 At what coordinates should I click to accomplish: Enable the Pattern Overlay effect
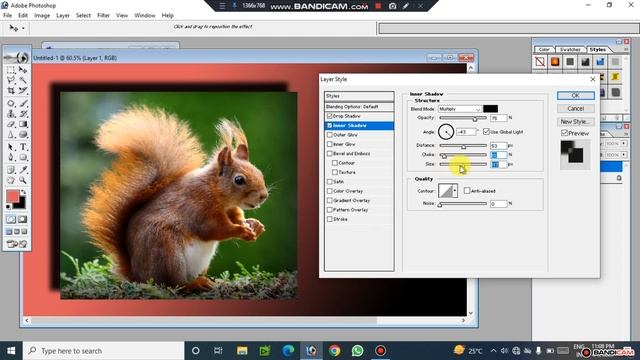330,210
